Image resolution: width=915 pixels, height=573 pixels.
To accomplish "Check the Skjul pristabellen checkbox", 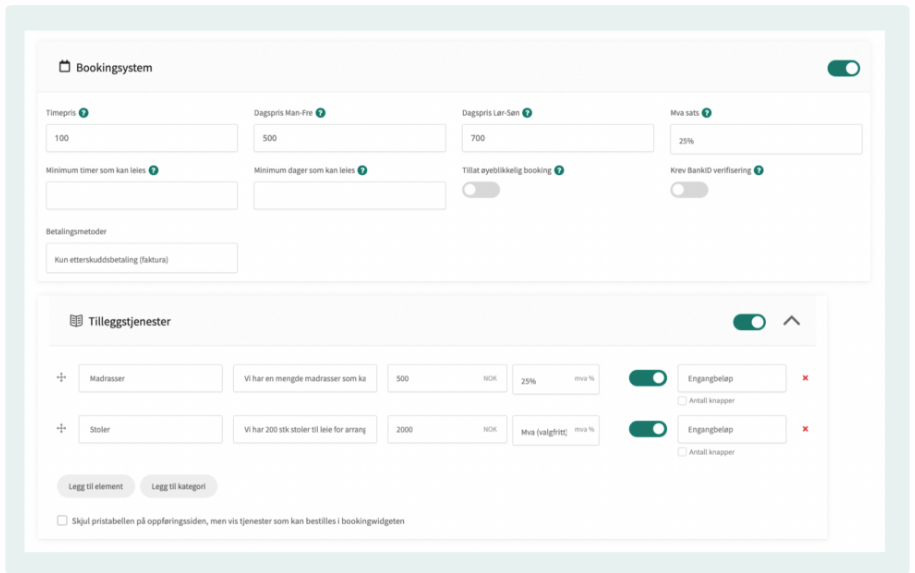I will 63,520.
